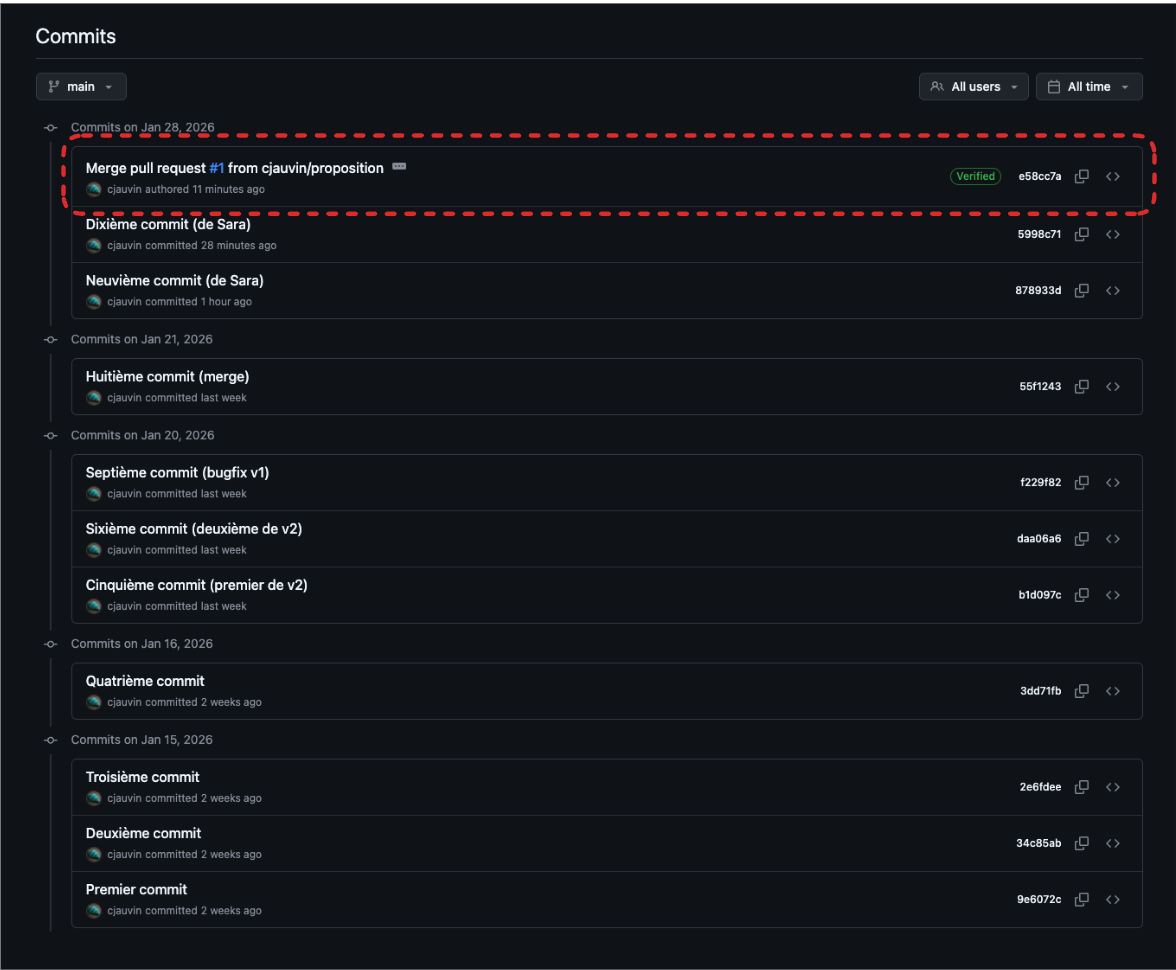Screen dimensions: 1176x970
Task: Browse repository at commit f229f82
Action: [x=1112, y=483]
